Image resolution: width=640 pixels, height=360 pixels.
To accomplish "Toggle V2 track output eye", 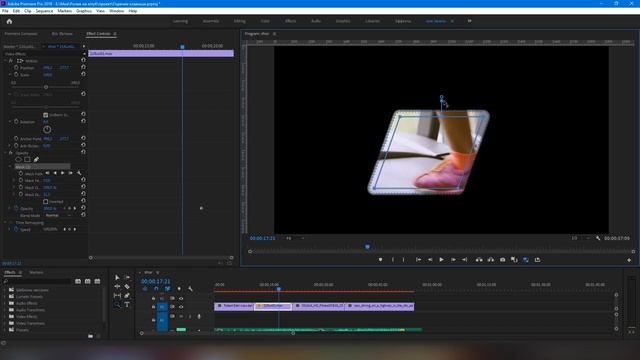I will coord(181,298).
